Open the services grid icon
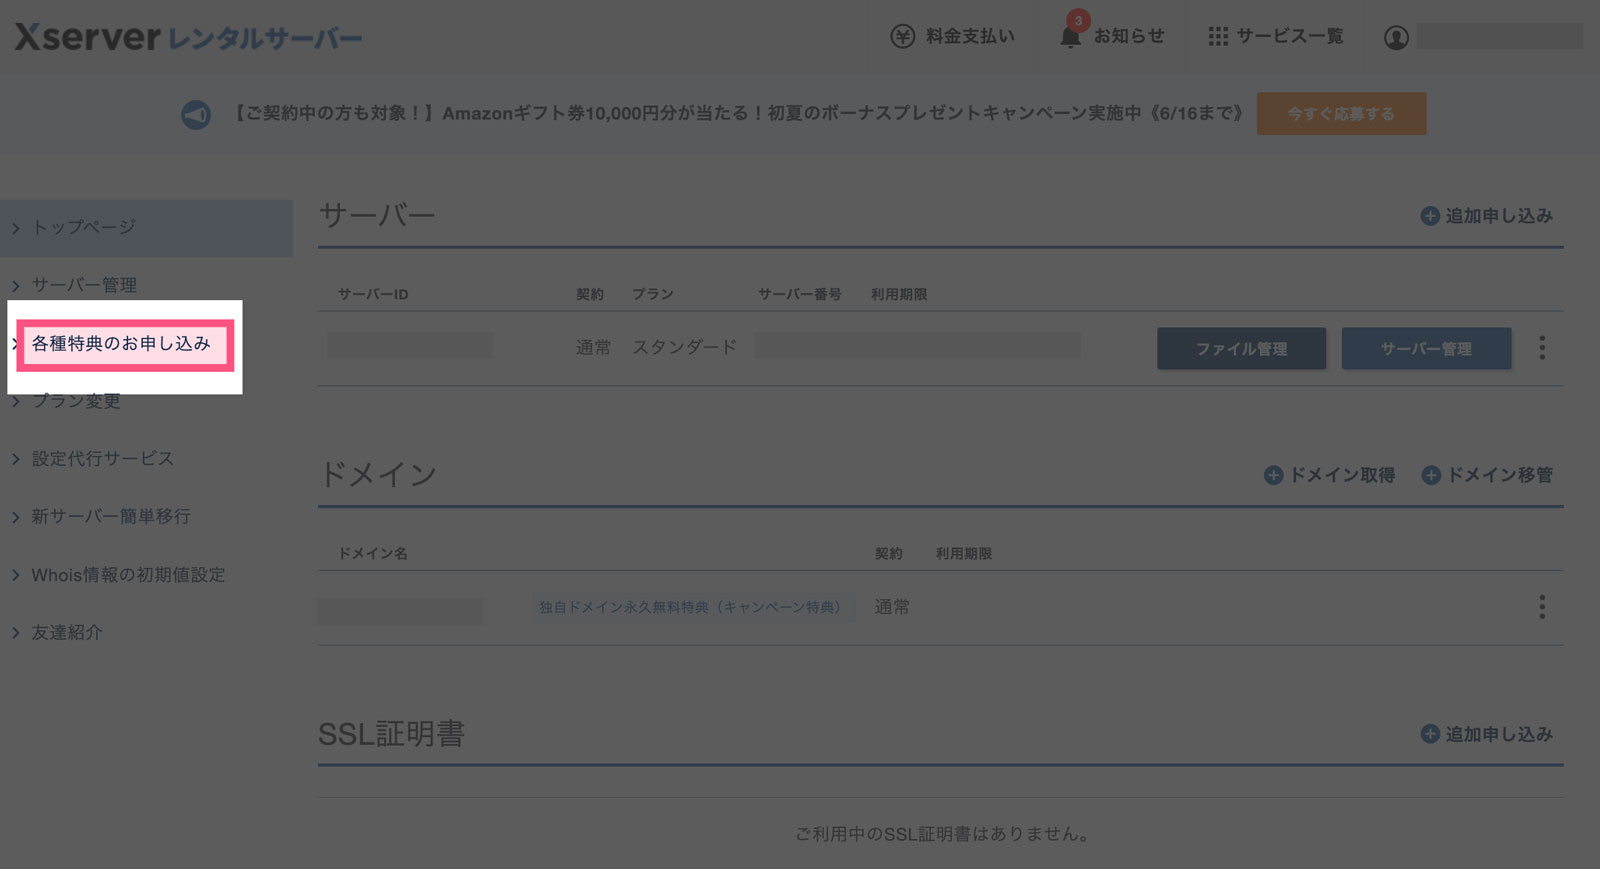The height and width of the screenshot is (869, 1600). point(1217,37)
